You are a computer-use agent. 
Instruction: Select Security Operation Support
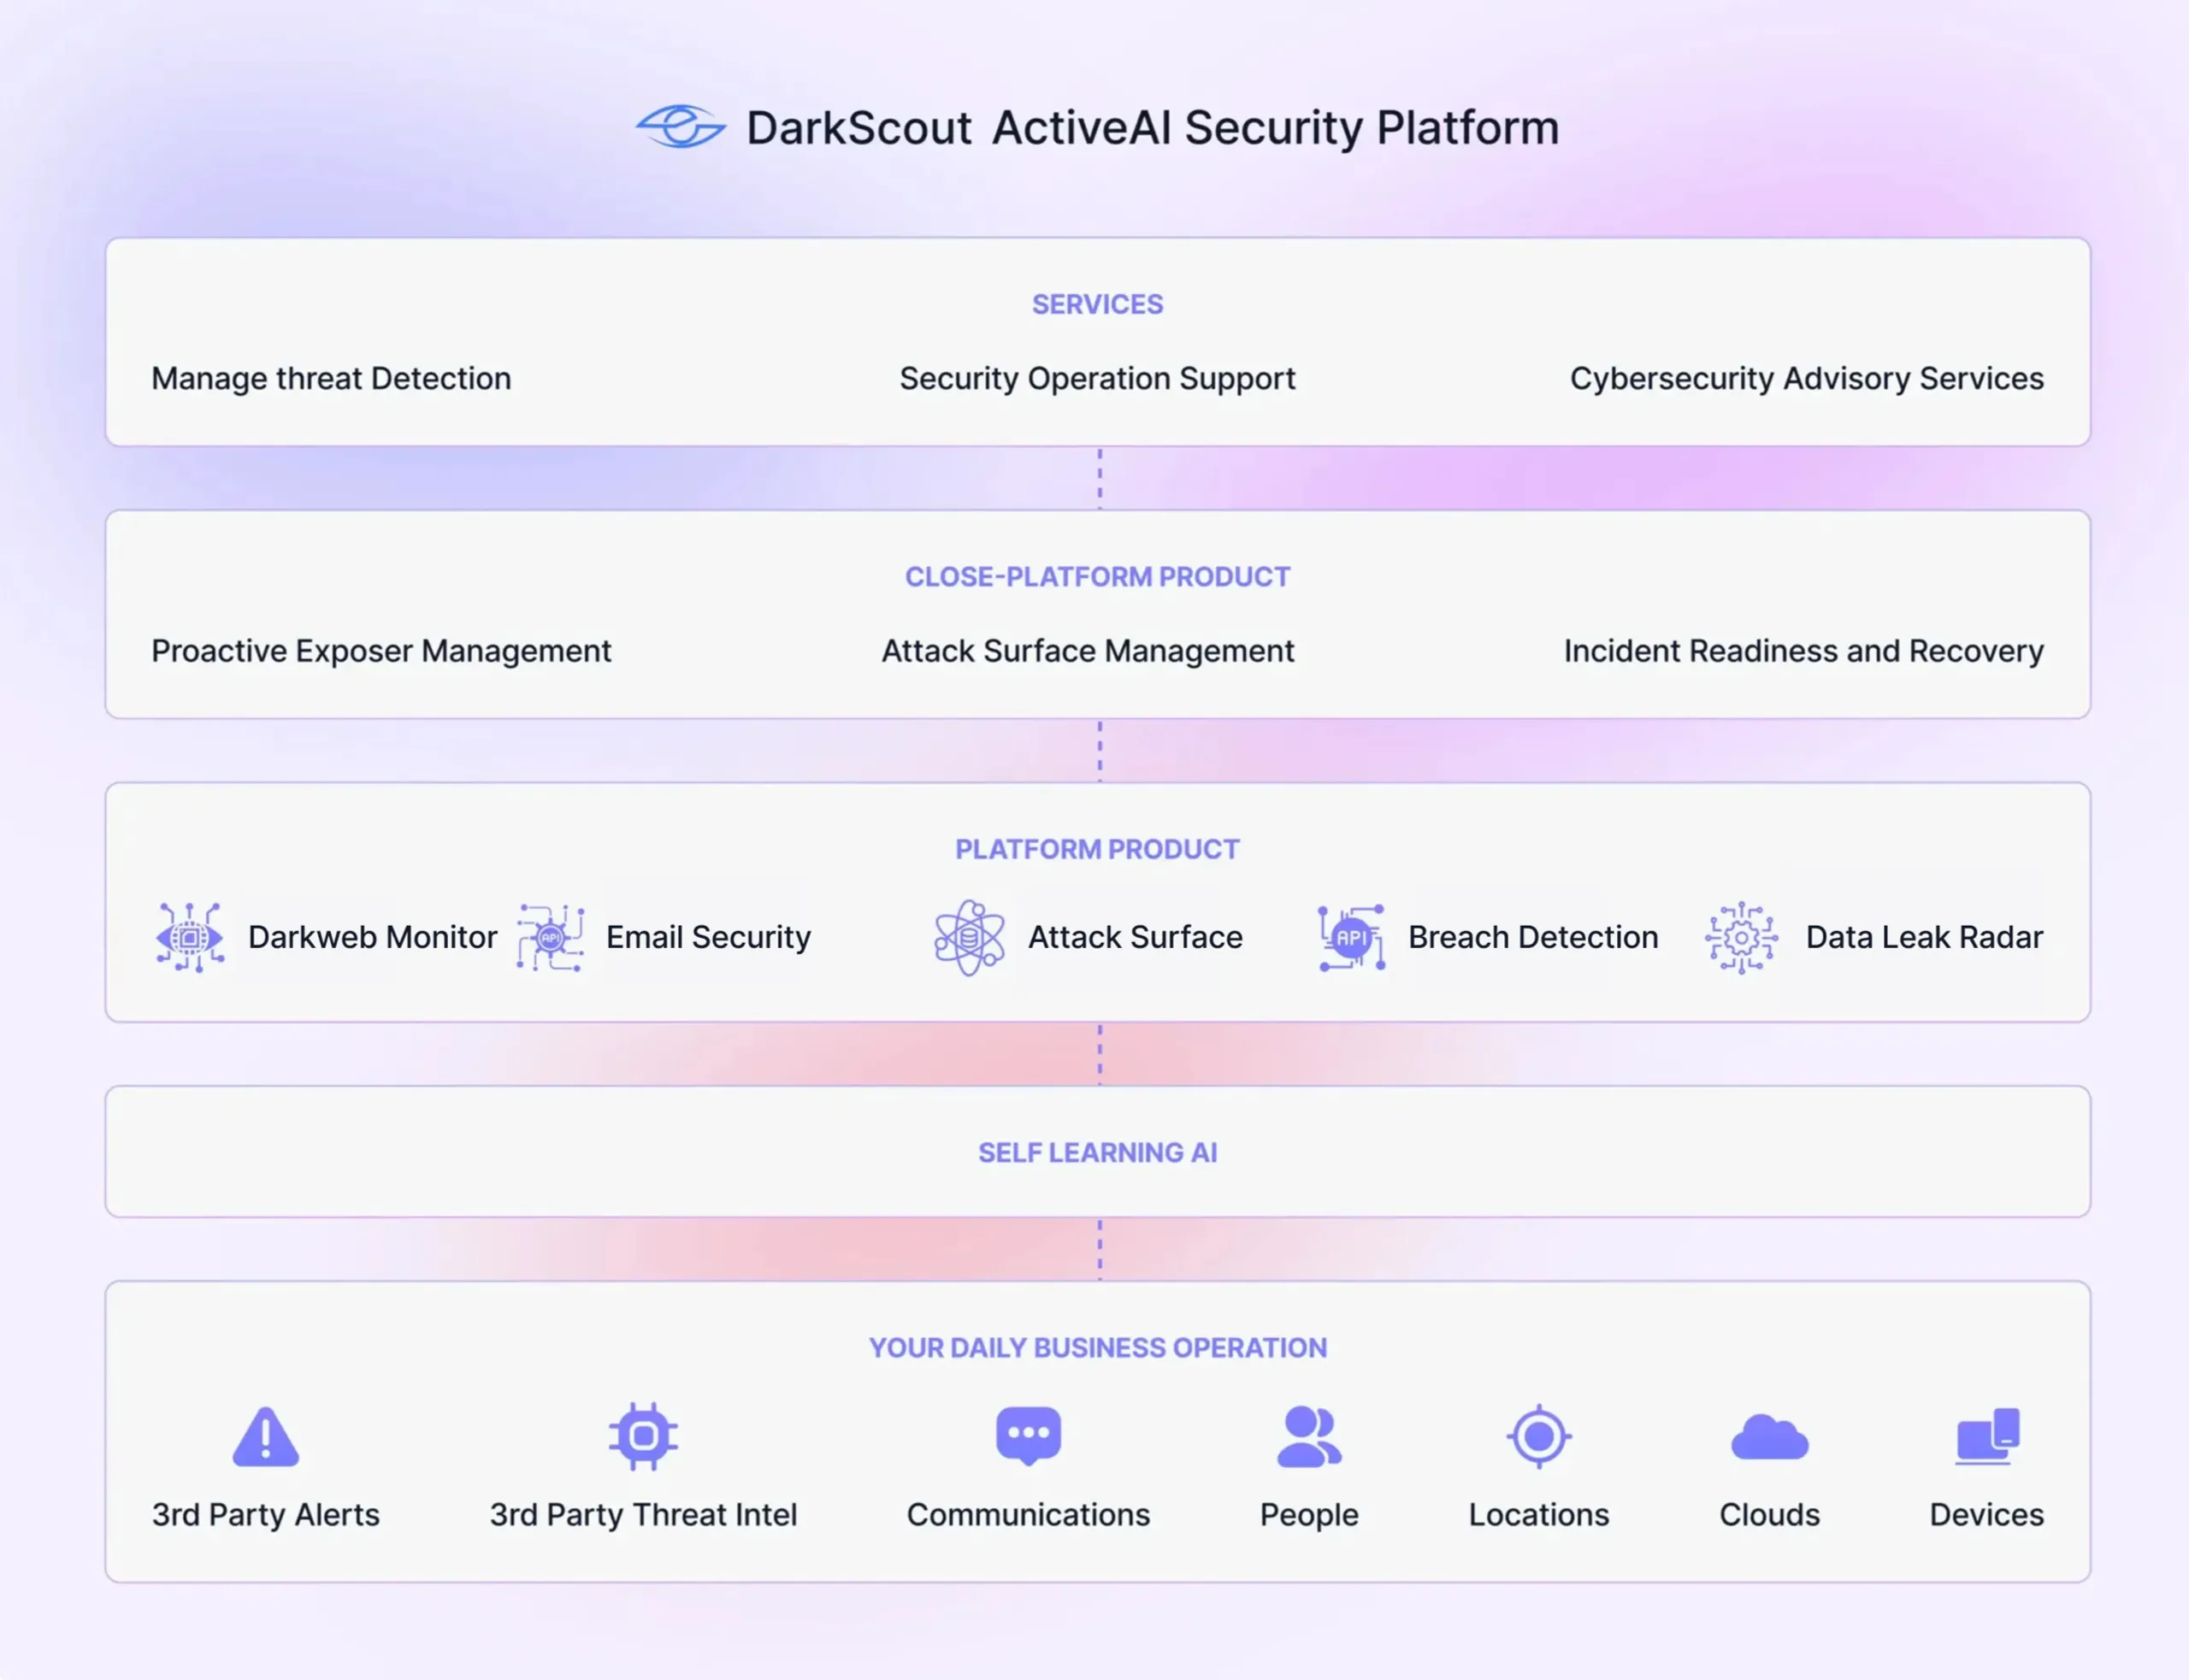point(1097,378)
